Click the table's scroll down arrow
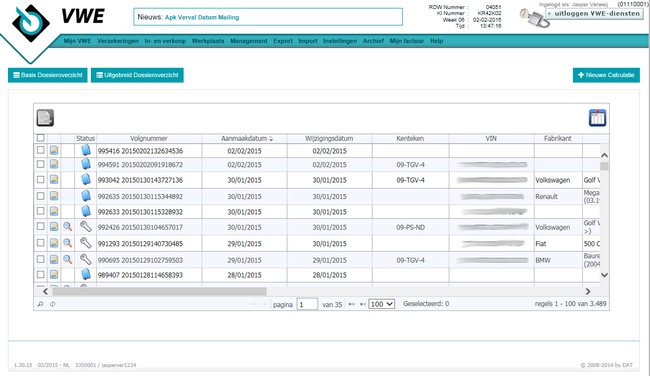The image size is (650, 376). [x=604, y=275]
